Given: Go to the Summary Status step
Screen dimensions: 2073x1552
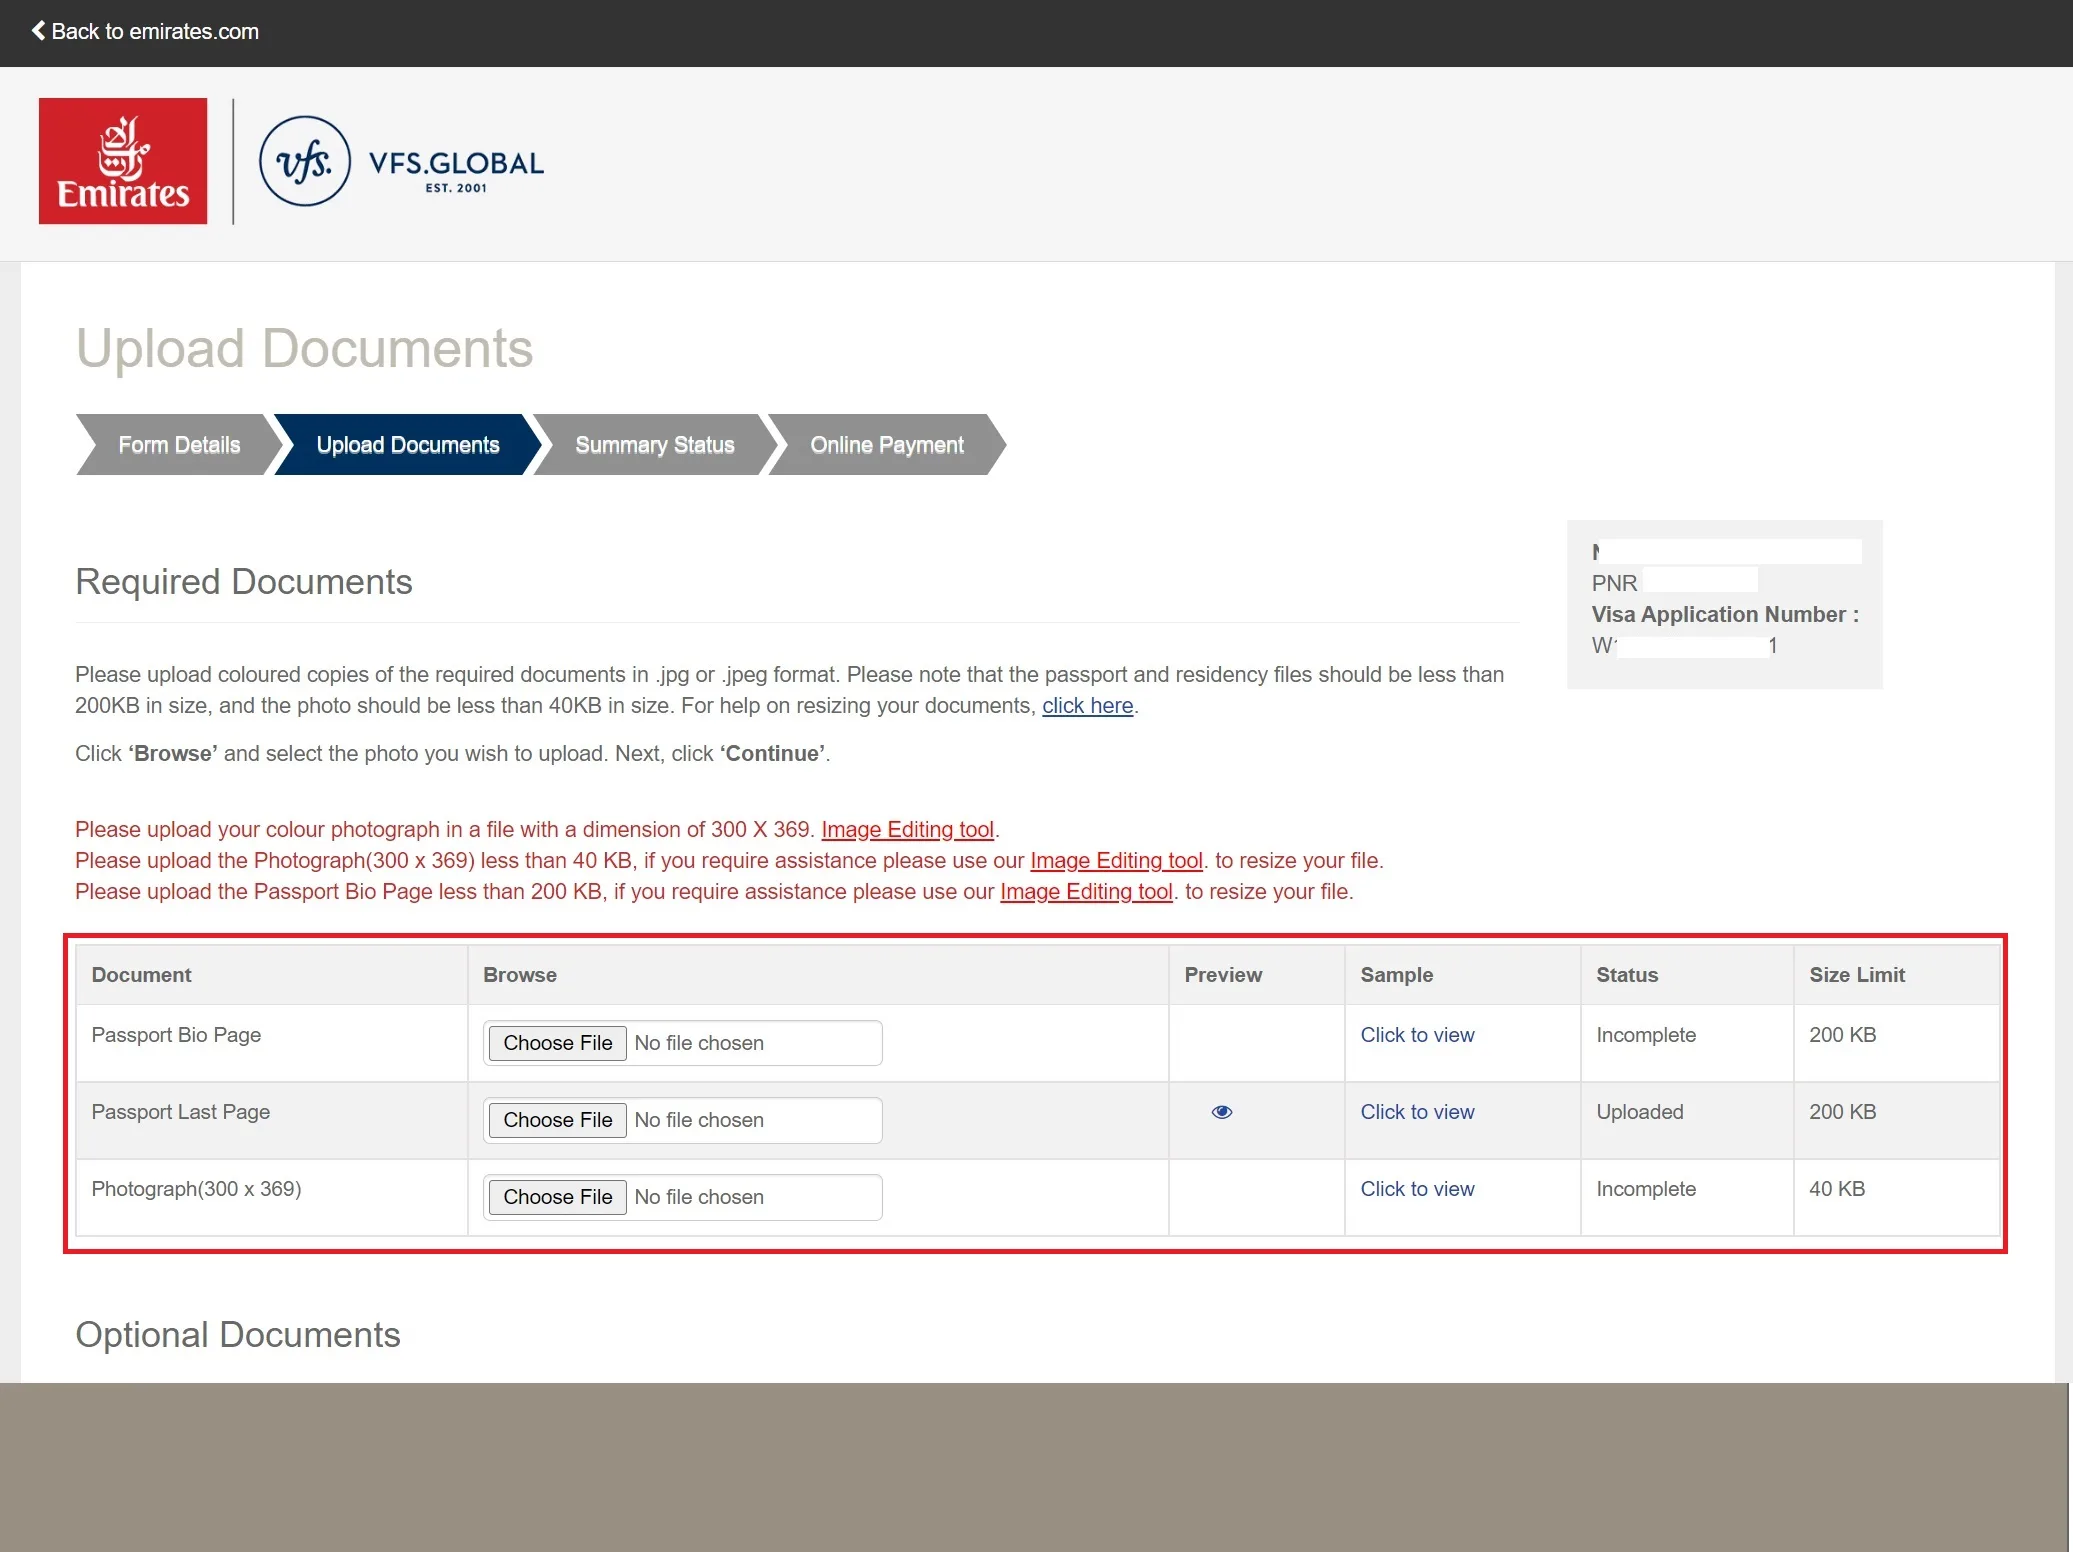Looking at the screenshot, I should click(x=654, y=445).
